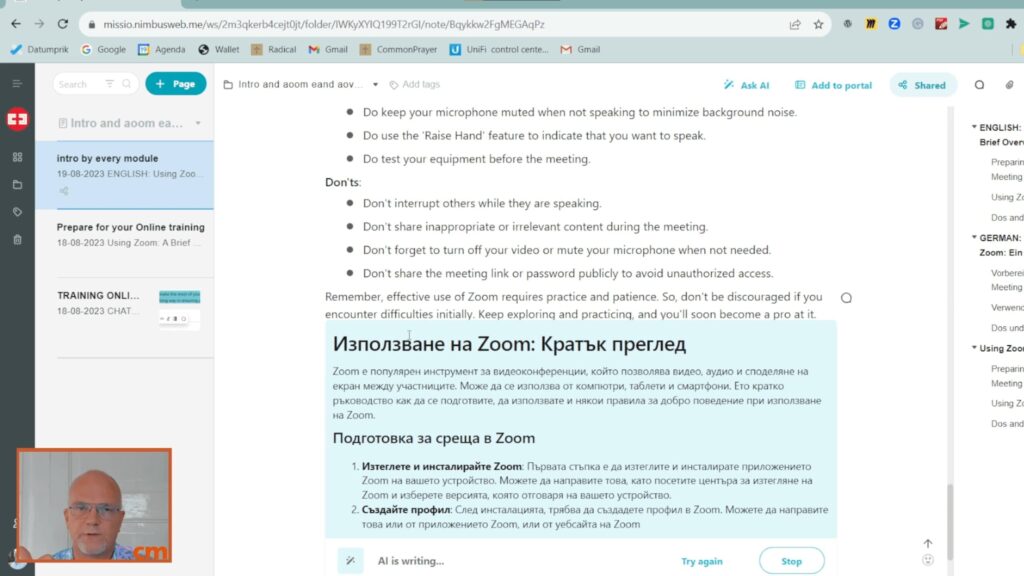Click the TRAINING ONLI note thumbnail
Viewport: 1024px width, 576px height.
click(x=180, y=310)
